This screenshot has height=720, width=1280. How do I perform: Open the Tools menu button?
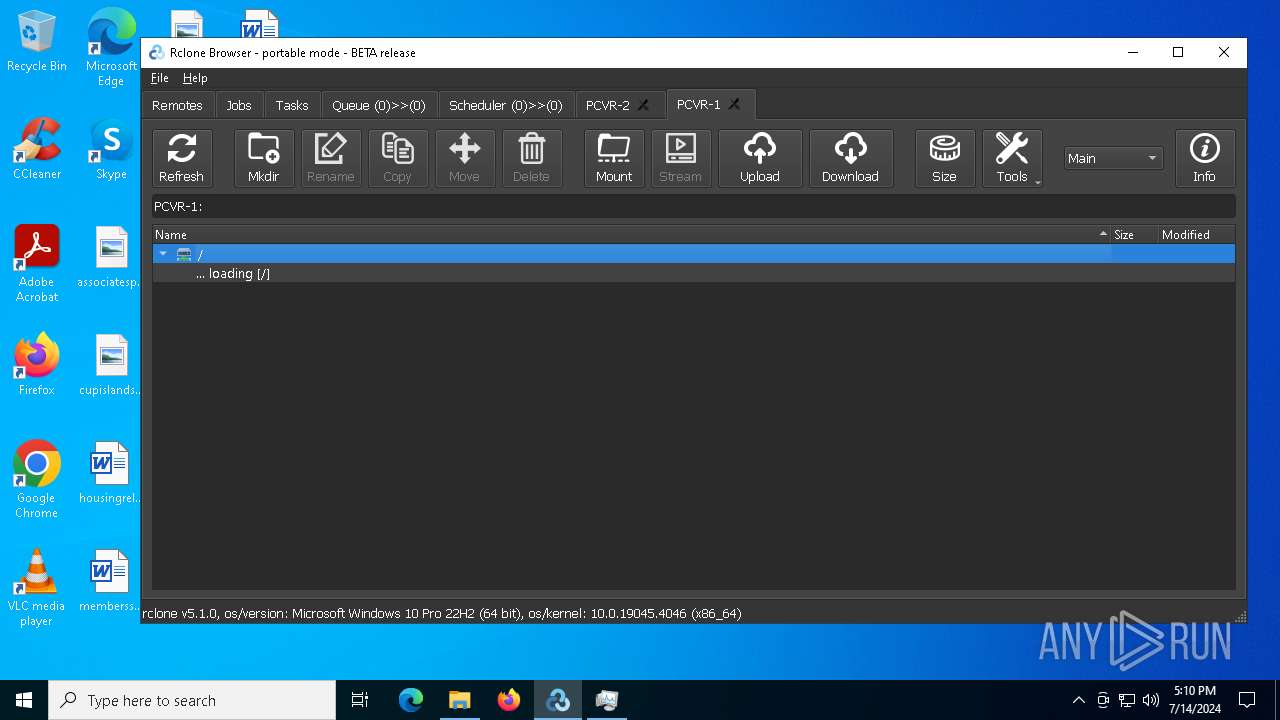click(1012, 158)
